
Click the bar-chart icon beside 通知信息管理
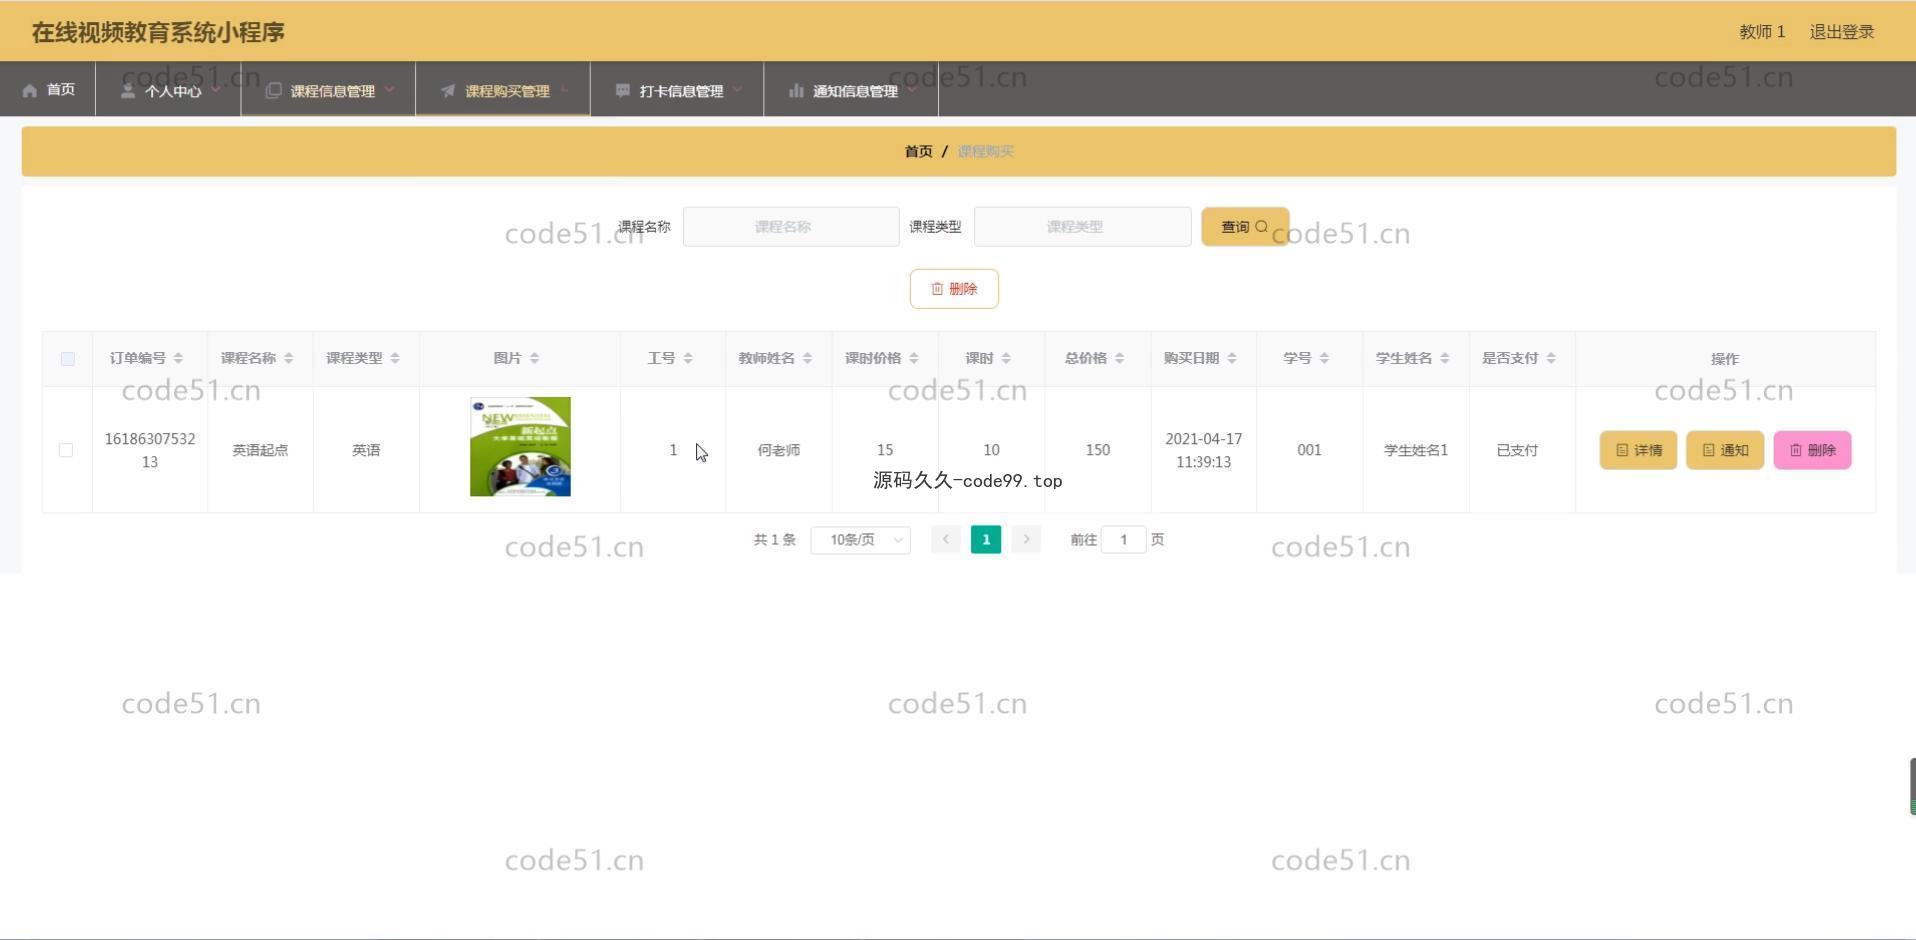(x=796, y=90)
